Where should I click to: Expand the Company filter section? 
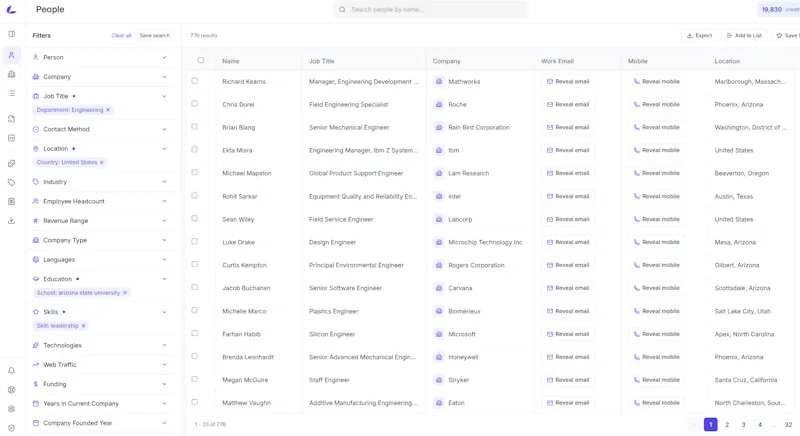click(x=100, y=77)
